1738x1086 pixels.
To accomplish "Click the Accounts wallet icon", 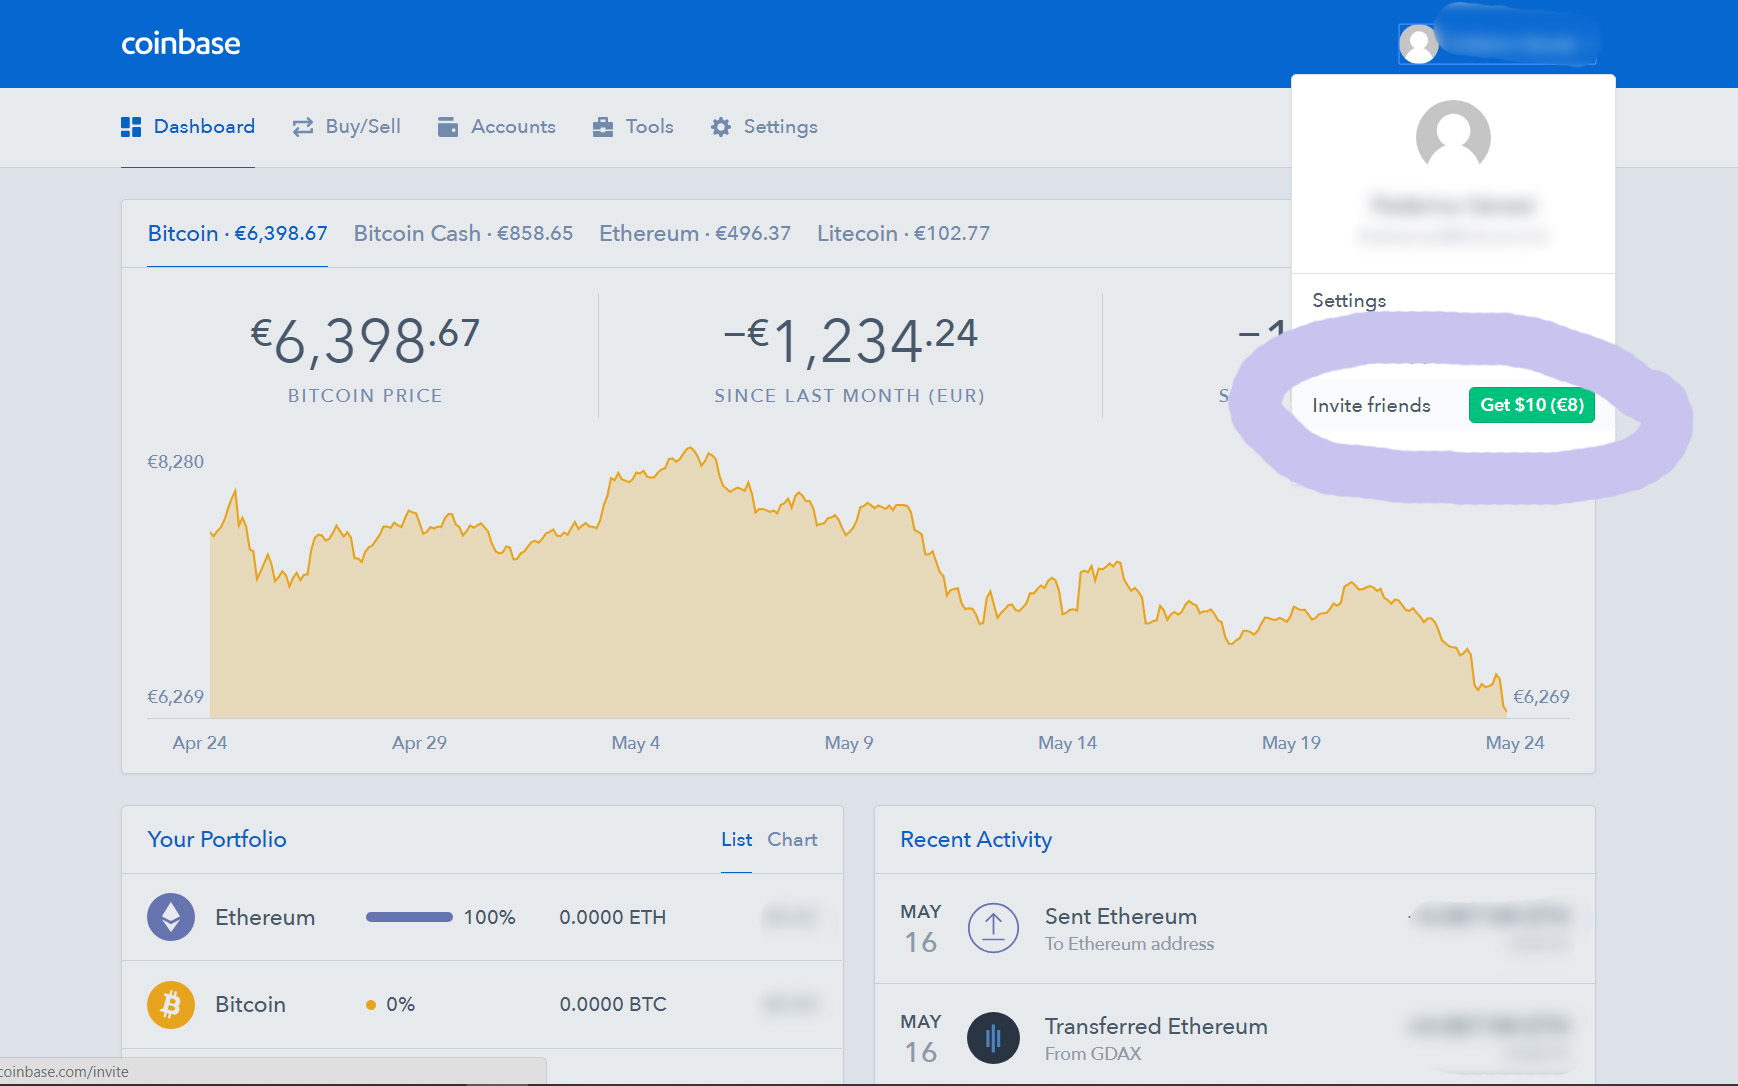I will click(448, 127).
